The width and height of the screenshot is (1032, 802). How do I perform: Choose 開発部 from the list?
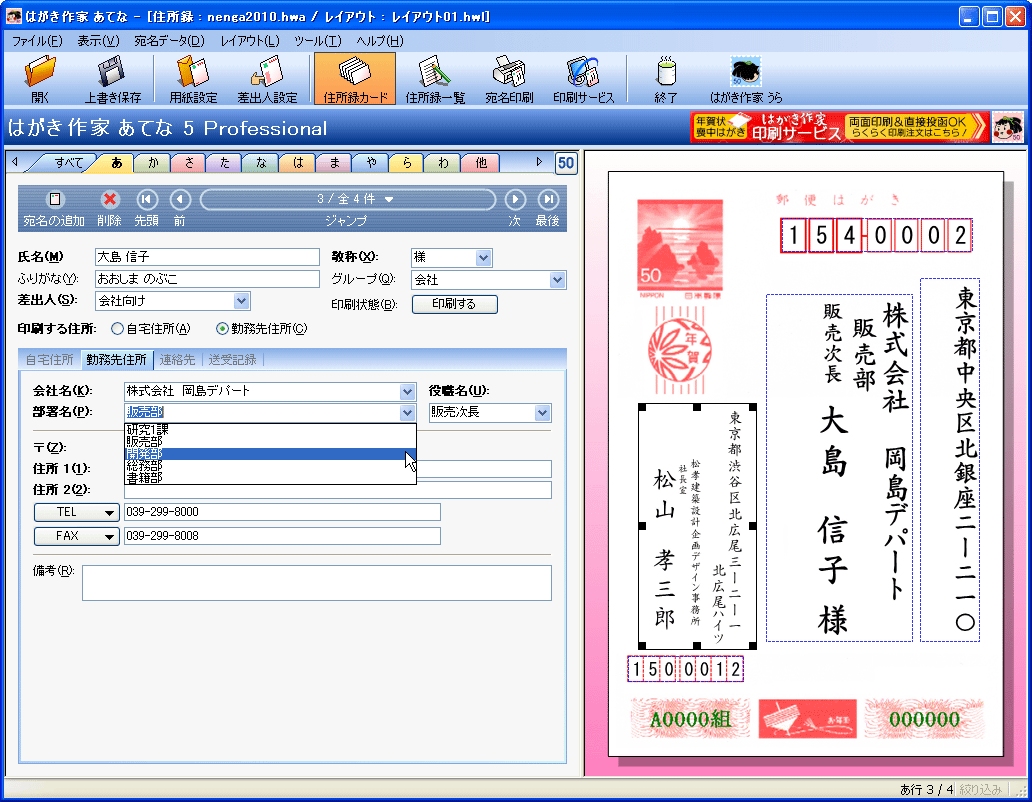tap(270, 454)
